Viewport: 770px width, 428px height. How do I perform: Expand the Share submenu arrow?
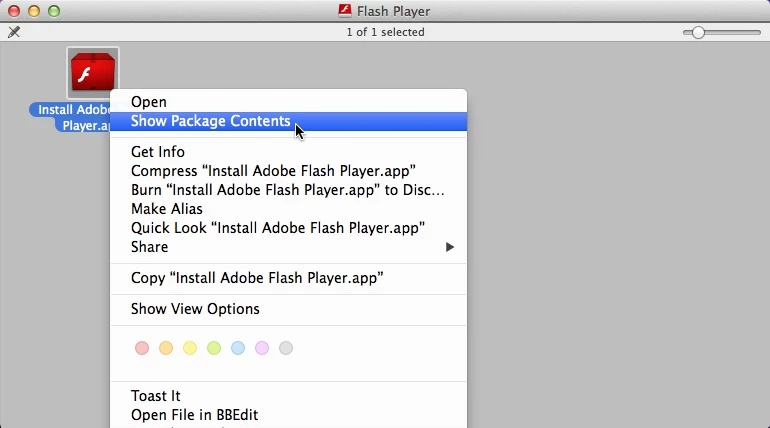450,247
